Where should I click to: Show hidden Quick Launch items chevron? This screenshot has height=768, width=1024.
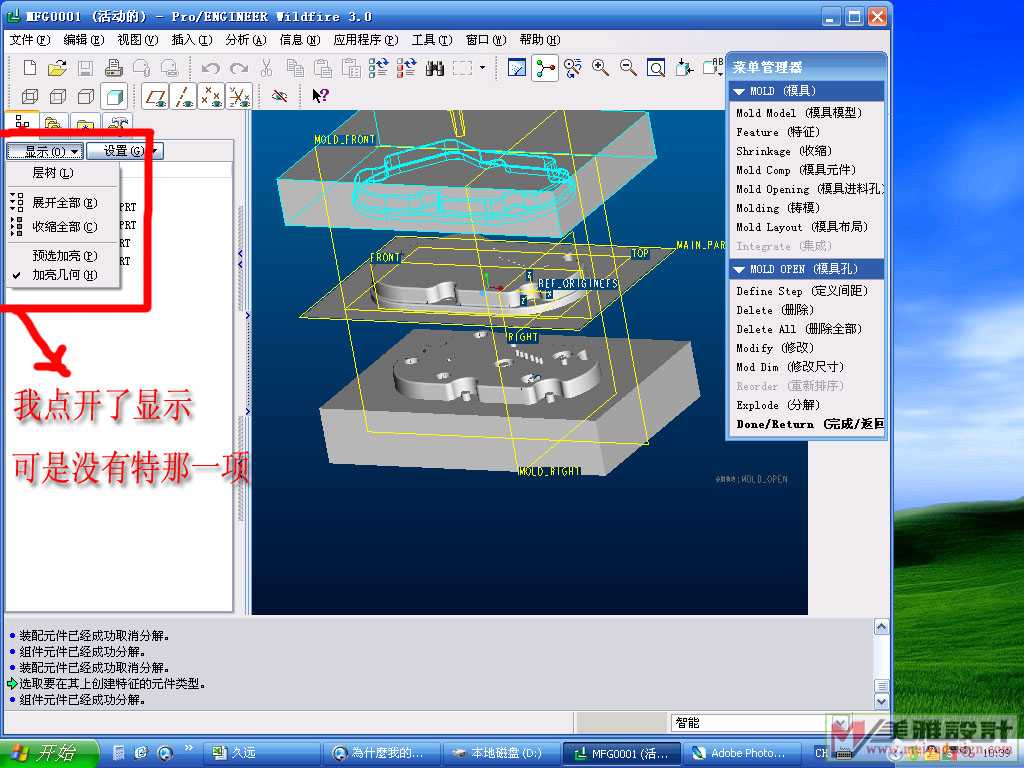point(189,747)
